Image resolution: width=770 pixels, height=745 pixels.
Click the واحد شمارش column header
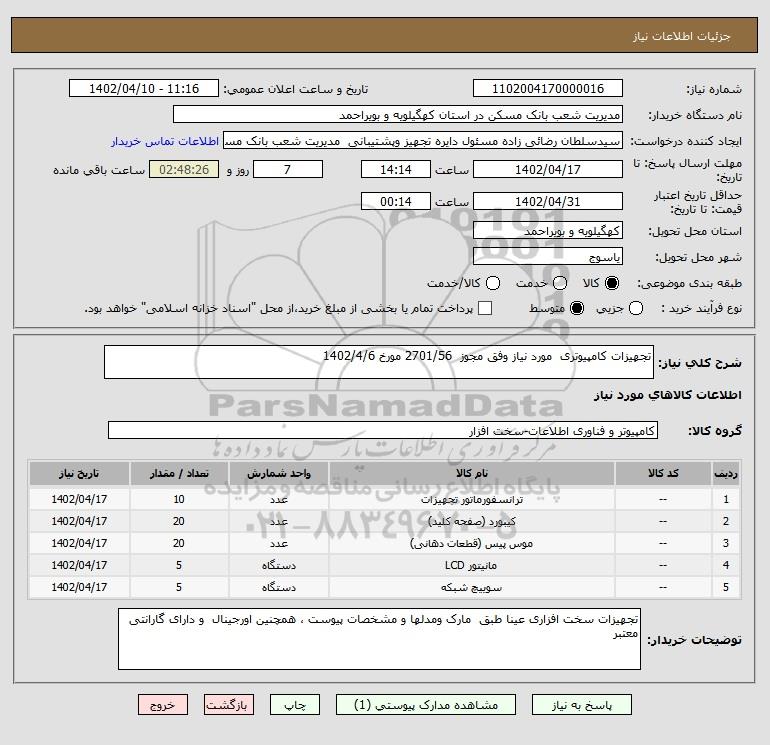pos(278,473)
